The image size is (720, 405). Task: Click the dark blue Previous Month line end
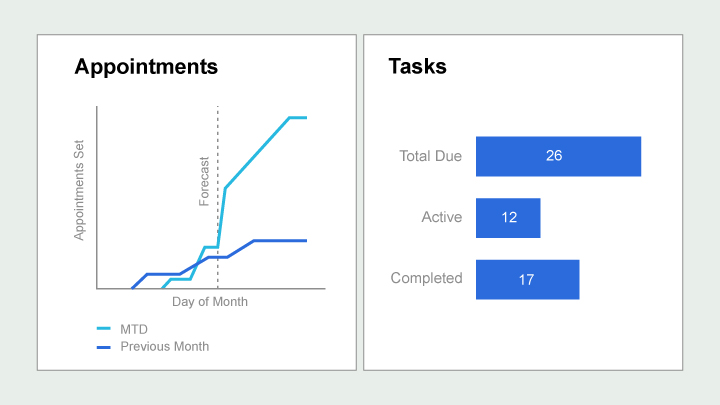304,241
